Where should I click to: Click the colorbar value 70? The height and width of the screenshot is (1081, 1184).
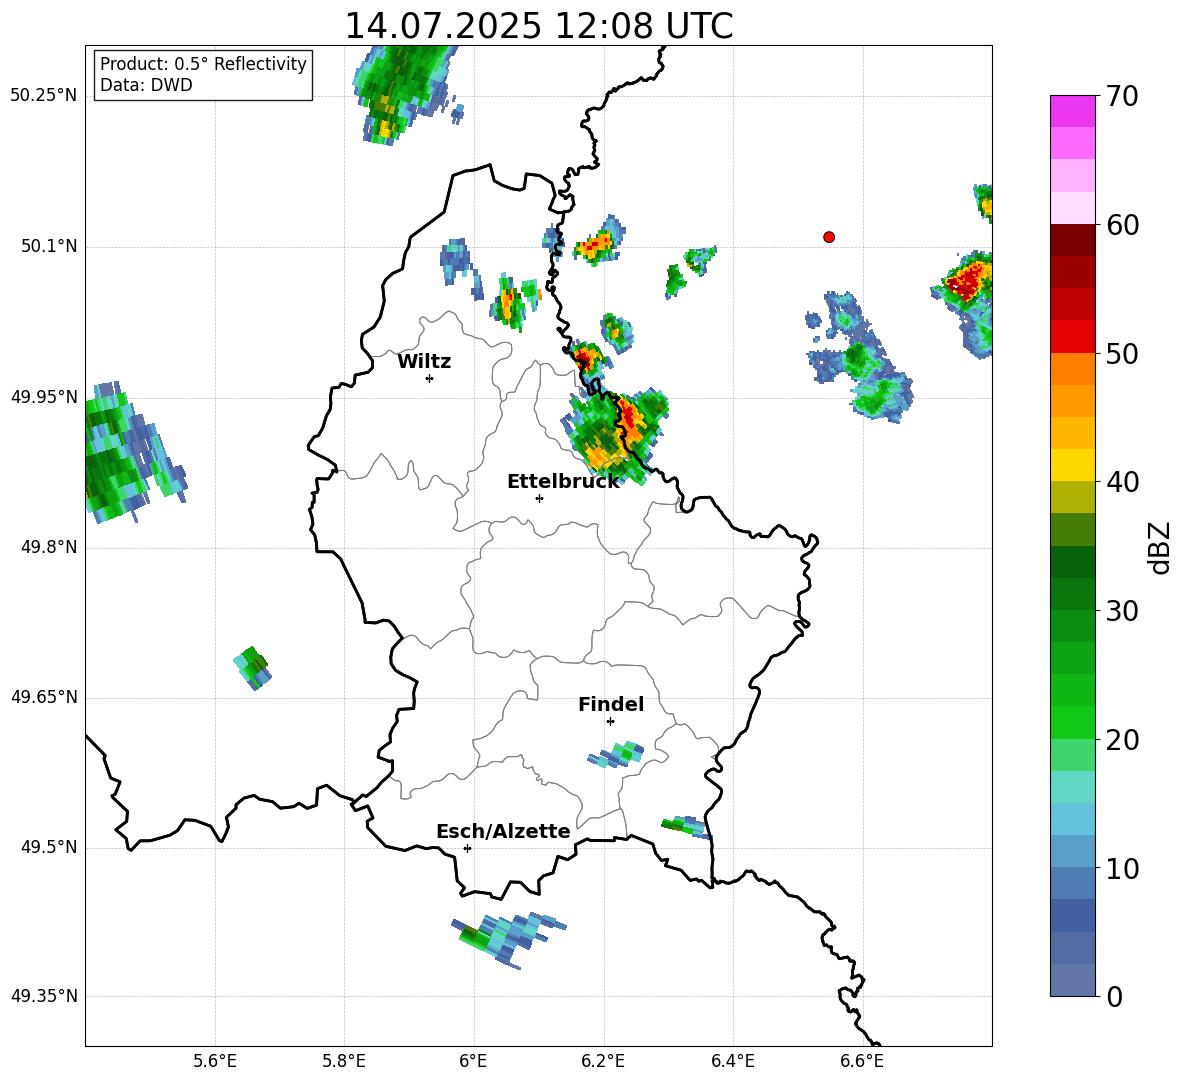pyautogui.click(x=1122, y=96)
